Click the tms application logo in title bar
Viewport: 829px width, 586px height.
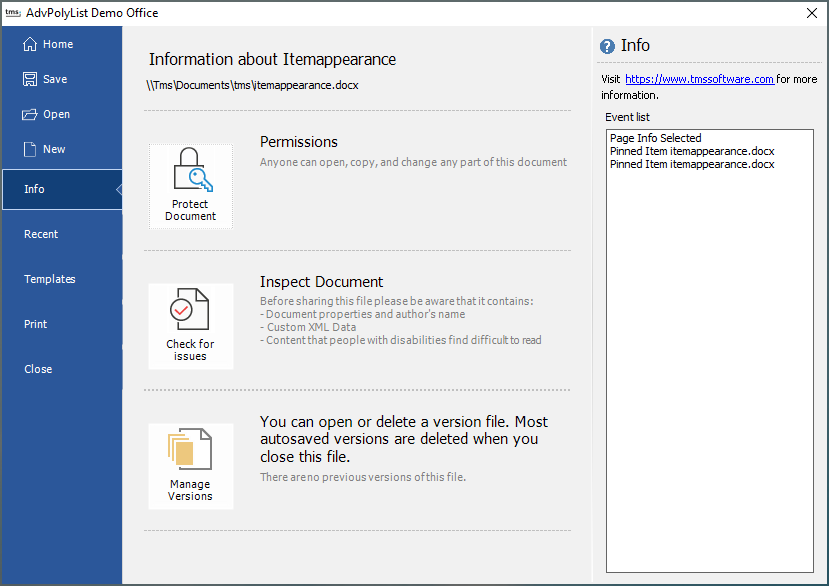pyautogui.click(x=13, y=13)
